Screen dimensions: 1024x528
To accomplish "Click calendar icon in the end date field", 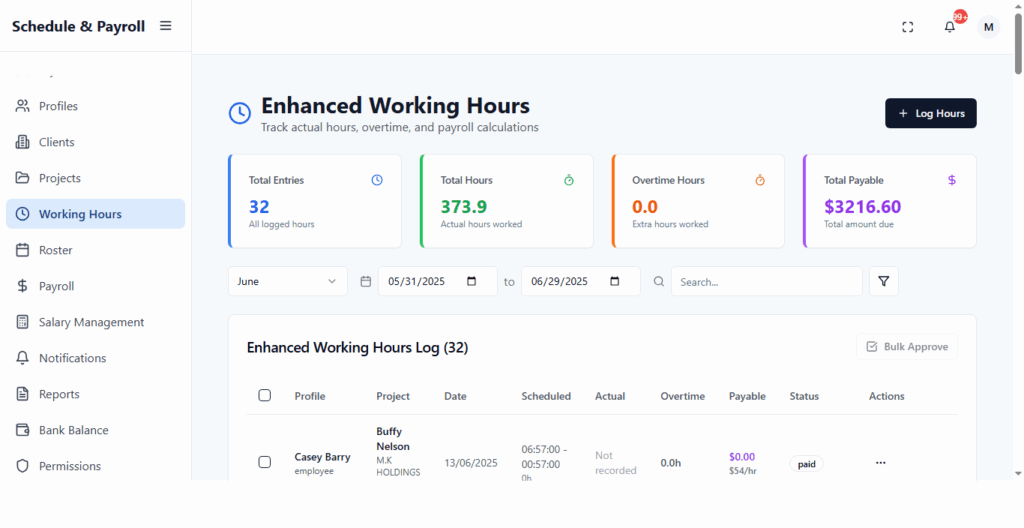I will [615, 282].
